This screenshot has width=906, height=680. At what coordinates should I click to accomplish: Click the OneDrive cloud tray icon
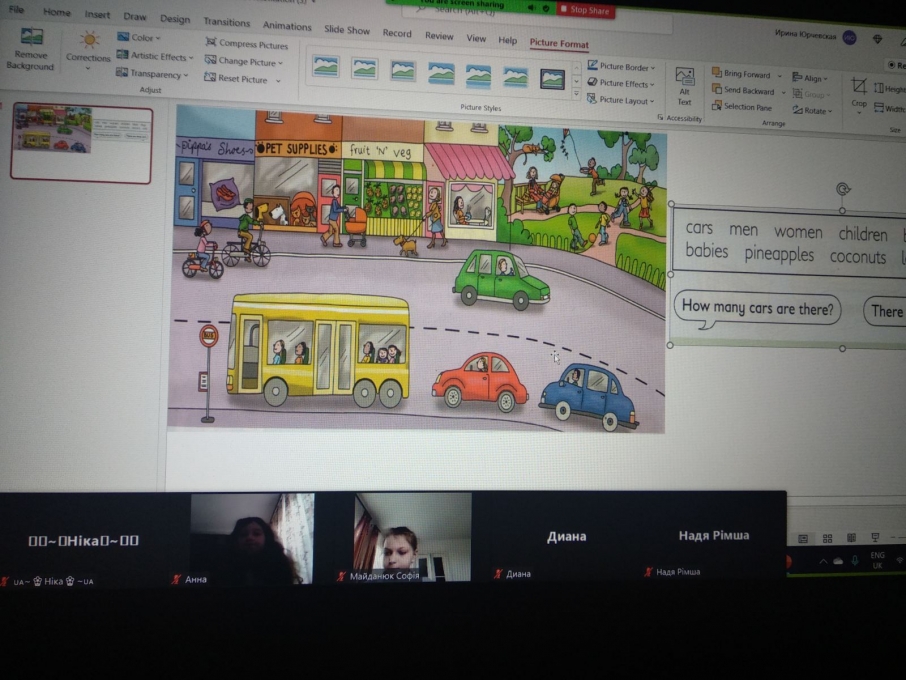[838, 561]
